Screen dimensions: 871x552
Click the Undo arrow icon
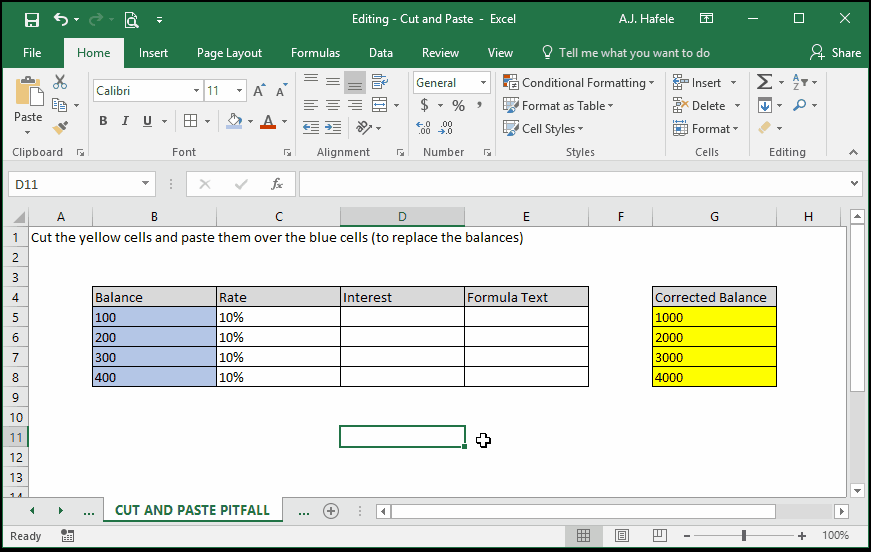[61, 19]
